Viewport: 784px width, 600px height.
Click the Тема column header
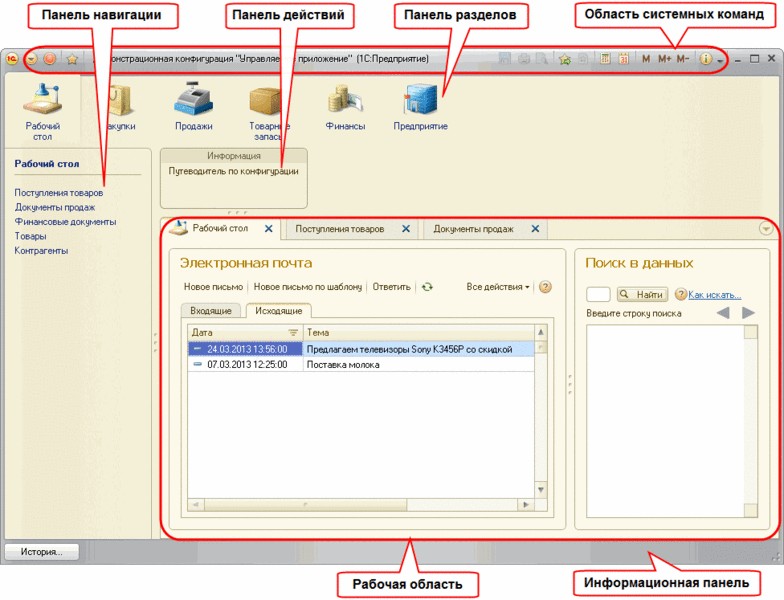click(418, 332)
